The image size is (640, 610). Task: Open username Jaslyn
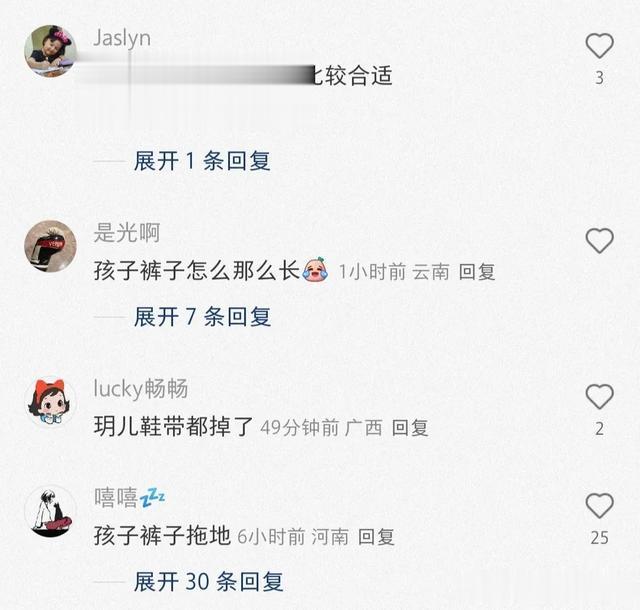tap(122, 38)
